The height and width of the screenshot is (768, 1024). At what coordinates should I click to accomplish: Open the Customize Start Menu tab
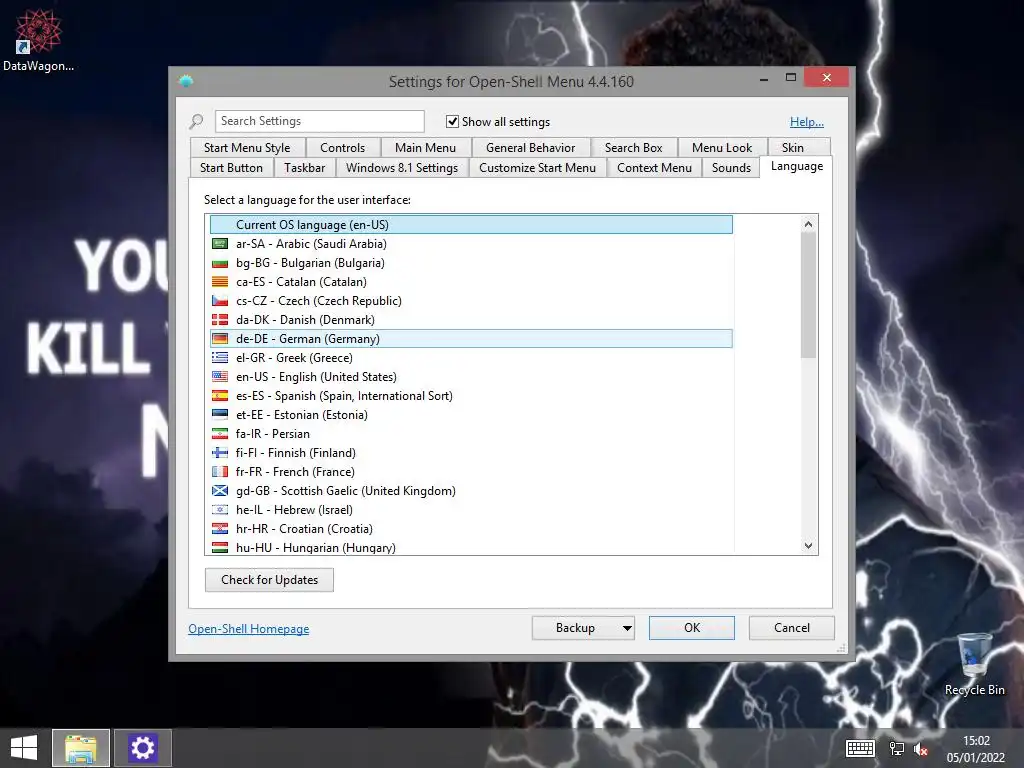(537, 168)
